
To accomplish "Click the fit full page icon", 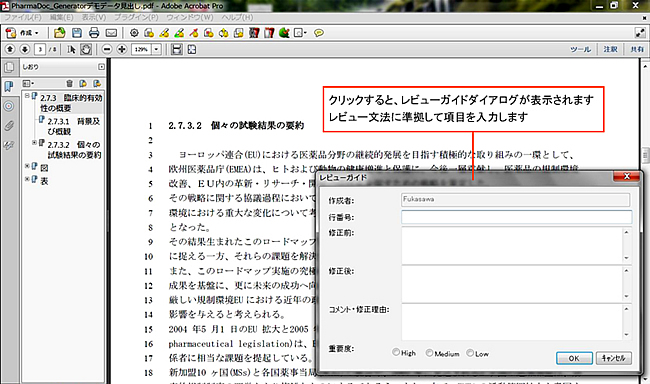I will pyautogui.click(x=192, y=49).
